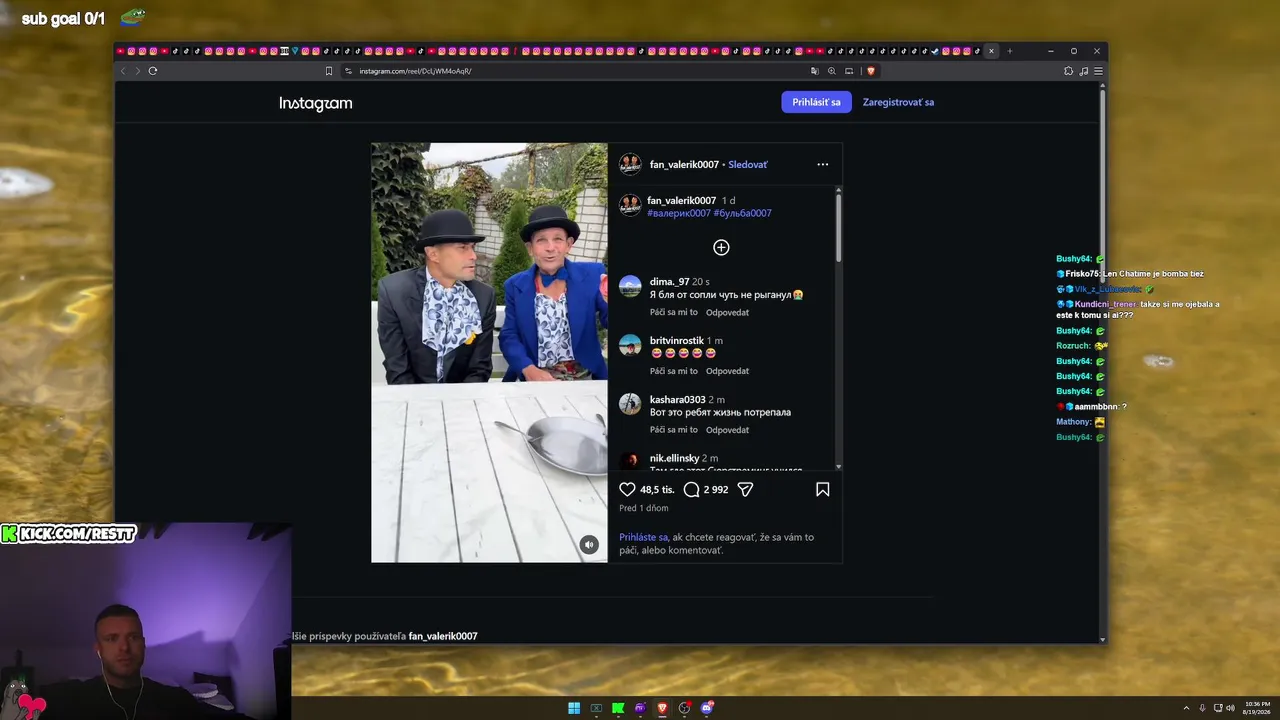The image size is (1280, 720).
Task: Zoom the page with the magnifier icon
Action: 832,71
